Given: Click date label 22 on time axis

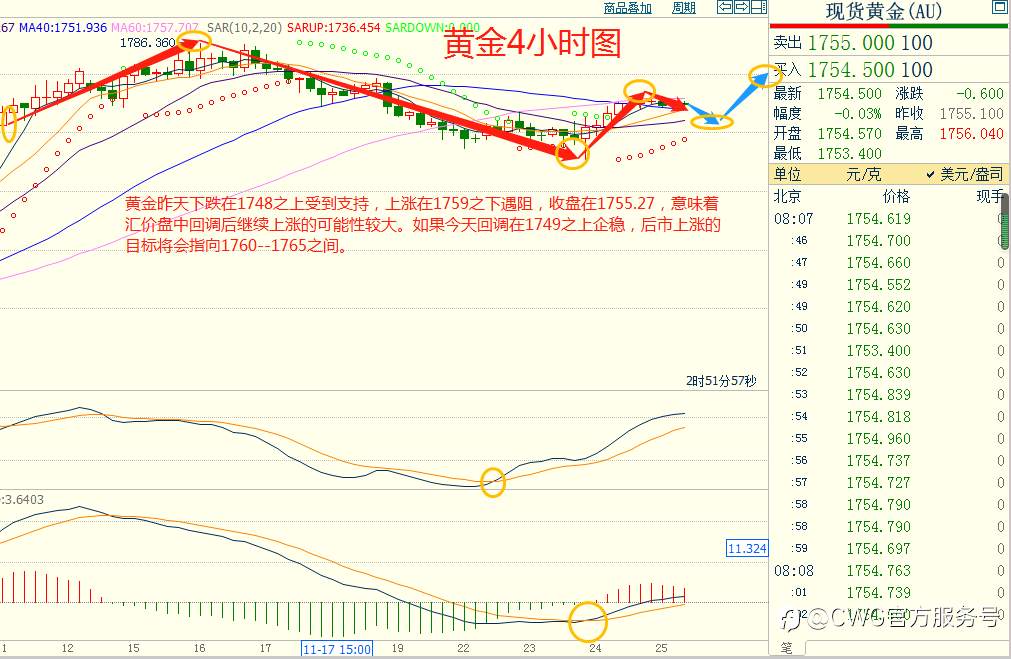Looking at the screenshot, I should [463, 648].
